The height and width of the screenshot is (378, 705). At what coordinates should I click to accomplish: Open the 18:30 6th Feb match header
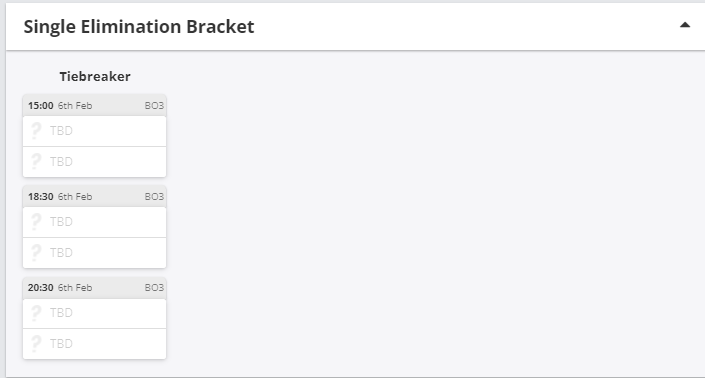[94, 196]
